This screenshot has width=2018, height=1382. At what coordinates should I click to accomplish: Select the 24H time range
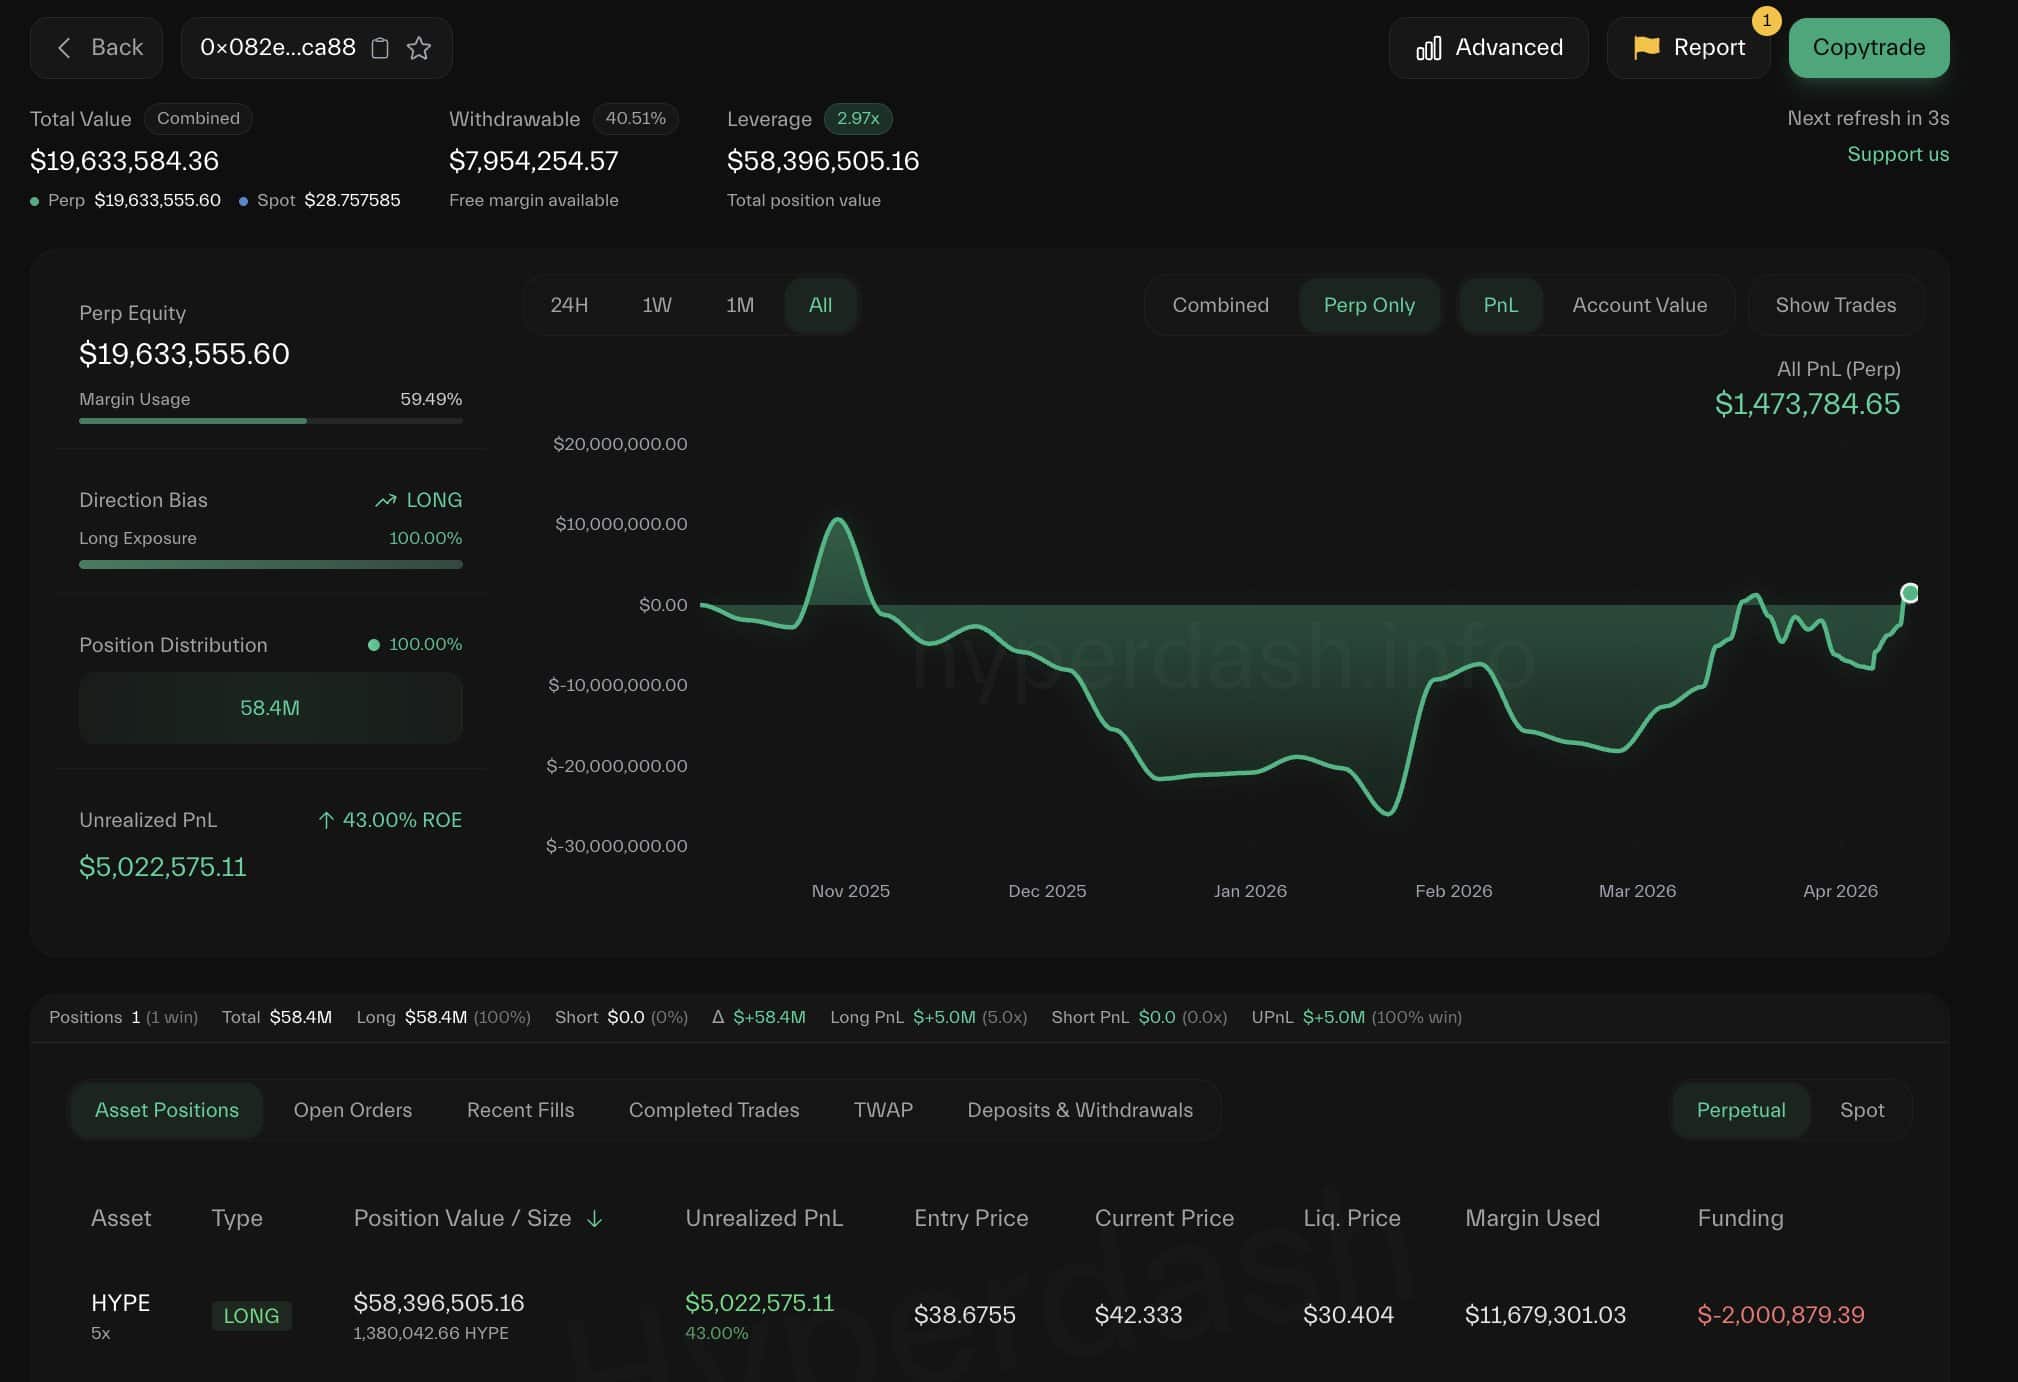569,305
